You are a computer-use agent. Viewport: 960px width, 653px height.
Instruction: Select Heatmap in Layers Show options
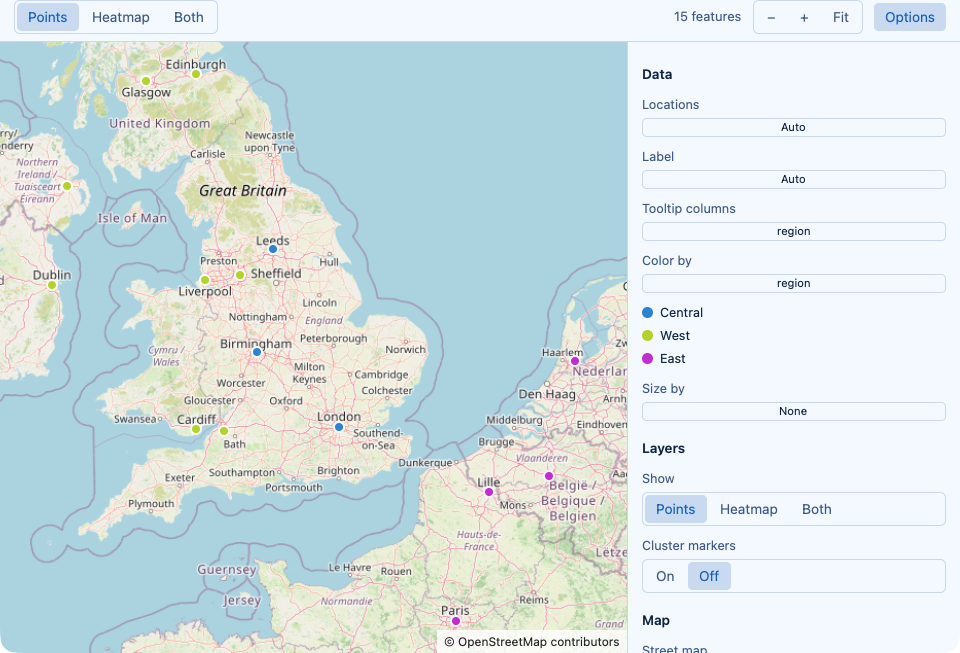point(748,509)
